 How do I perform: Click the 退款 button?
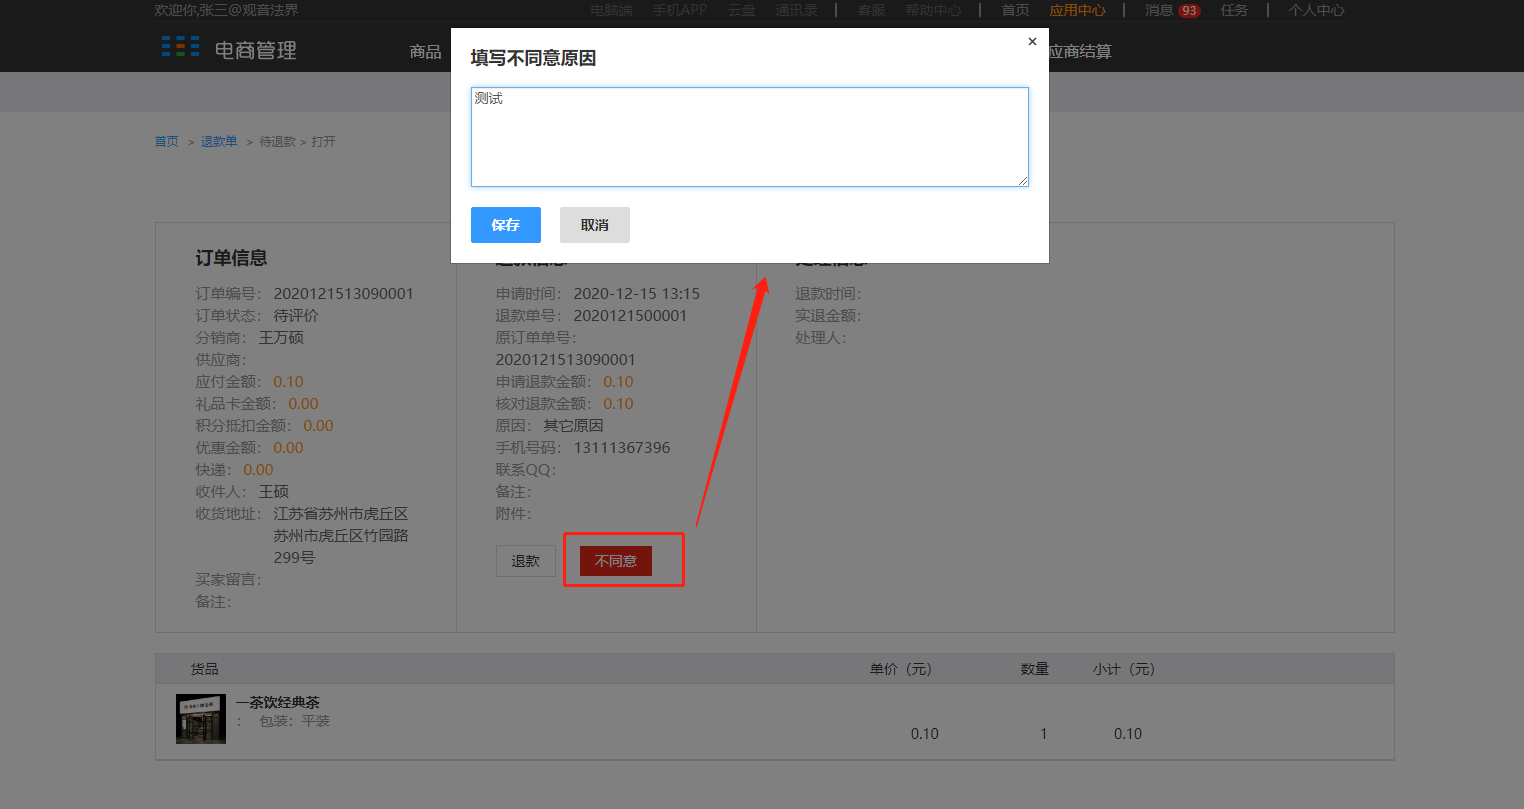click(526, 561)
